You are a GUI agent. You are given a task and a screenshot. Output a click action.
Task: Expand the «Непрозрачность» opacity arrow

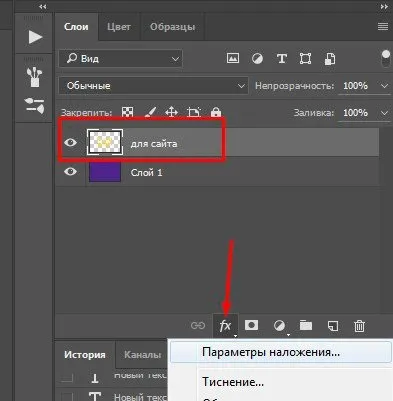(384, 86)
